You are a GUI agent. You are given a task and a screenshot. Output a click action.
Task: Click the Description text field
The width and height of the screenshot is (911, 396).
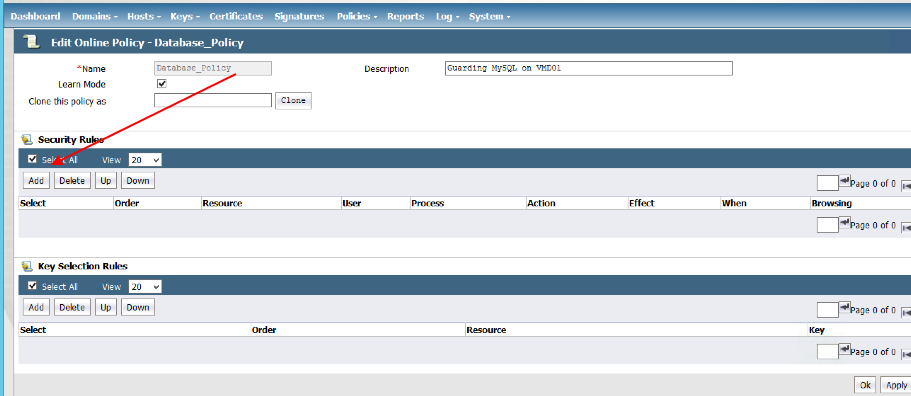[589, 69]
